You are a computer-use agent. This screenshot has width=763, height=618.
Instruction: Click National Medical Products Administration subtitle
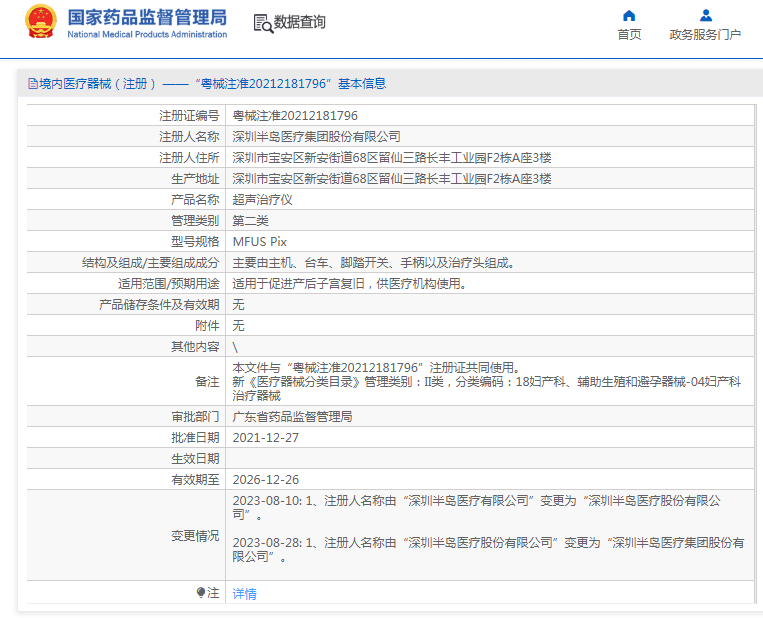tap(147, 35)
